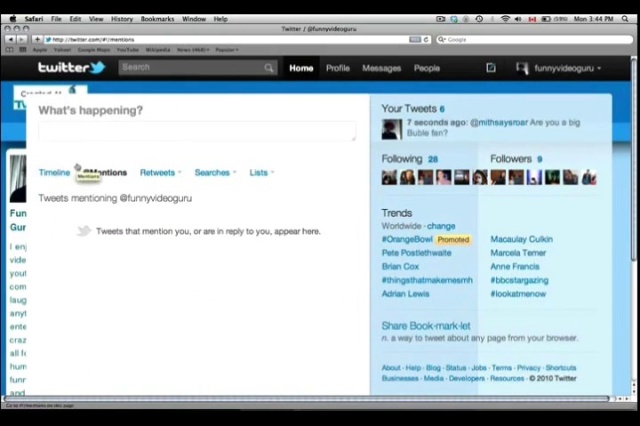Click the Your Tweets 6 heading
The image size is (640, 426).
tap(413, 109)
